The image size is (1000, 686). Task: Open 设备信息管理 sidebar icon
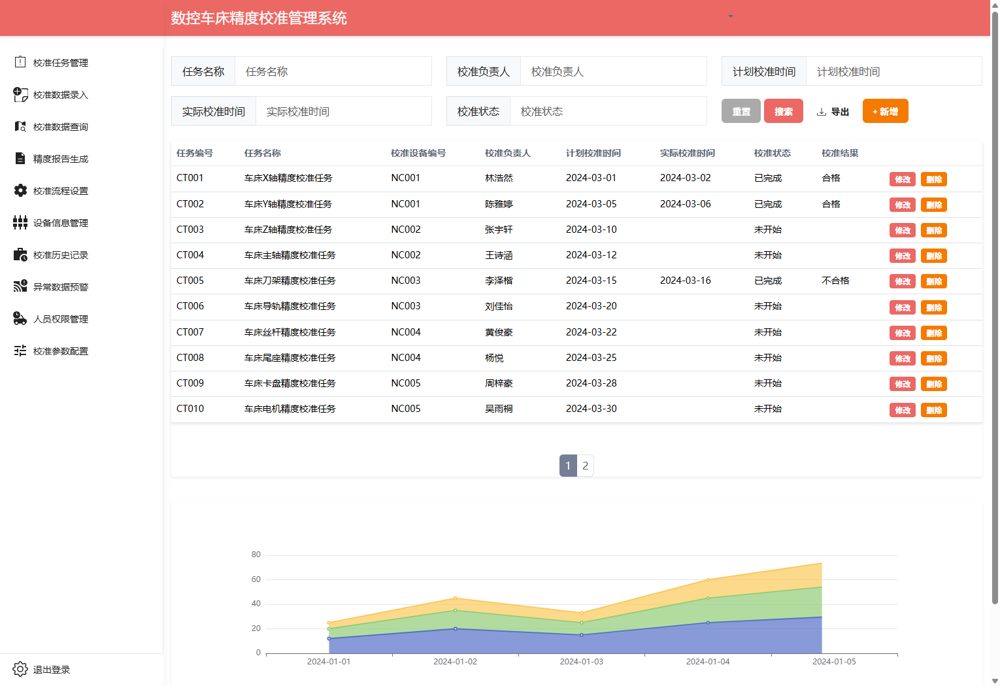pyautogui.click(x=20, y=222)
